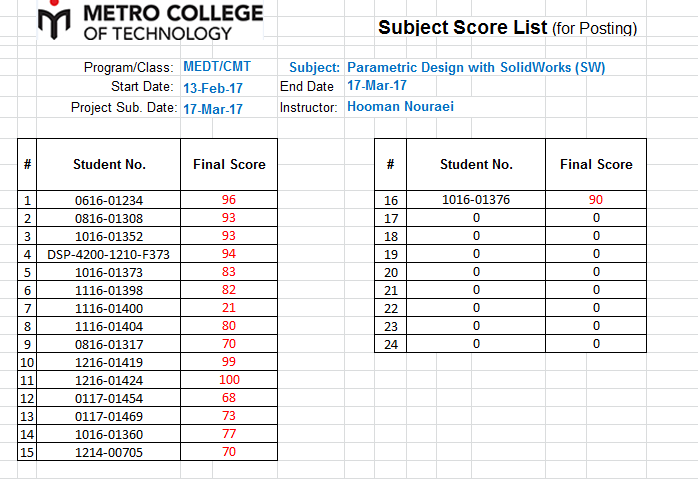Select student number 1016-01373
Image resolution: width=698 pixels, height=479 pixels.
click(x=109, y=272)
